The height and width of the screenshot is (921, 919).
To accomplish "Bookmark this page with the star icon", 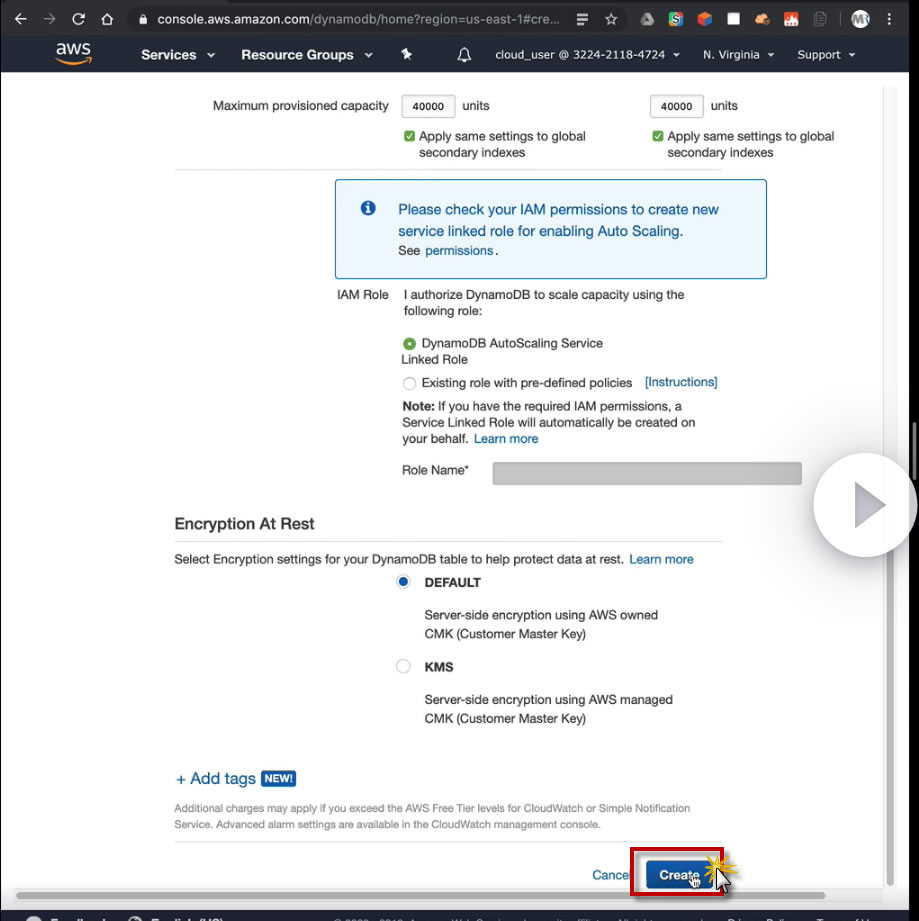I will (611, 19).
